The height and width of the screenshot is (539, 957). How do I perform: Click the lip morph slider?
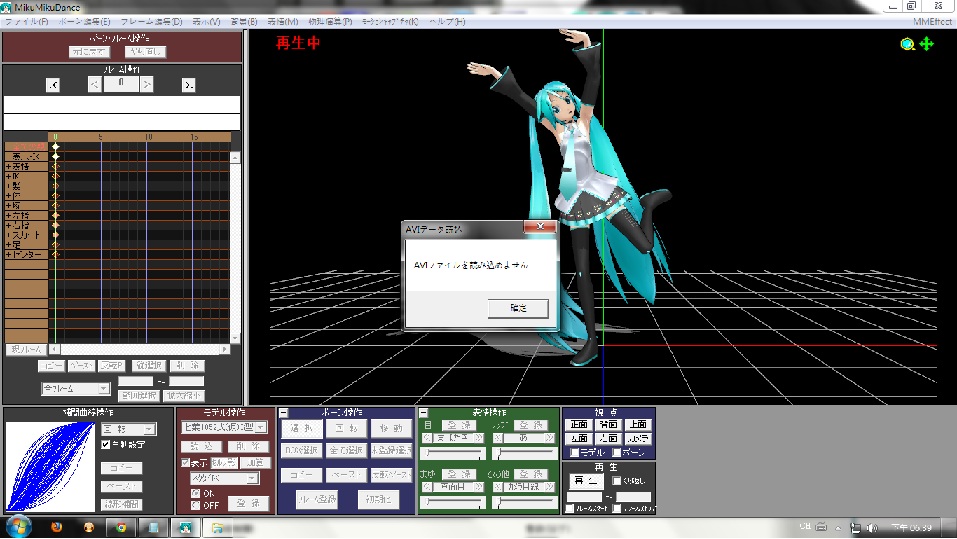pyautogui.click(x=525, y=453)
